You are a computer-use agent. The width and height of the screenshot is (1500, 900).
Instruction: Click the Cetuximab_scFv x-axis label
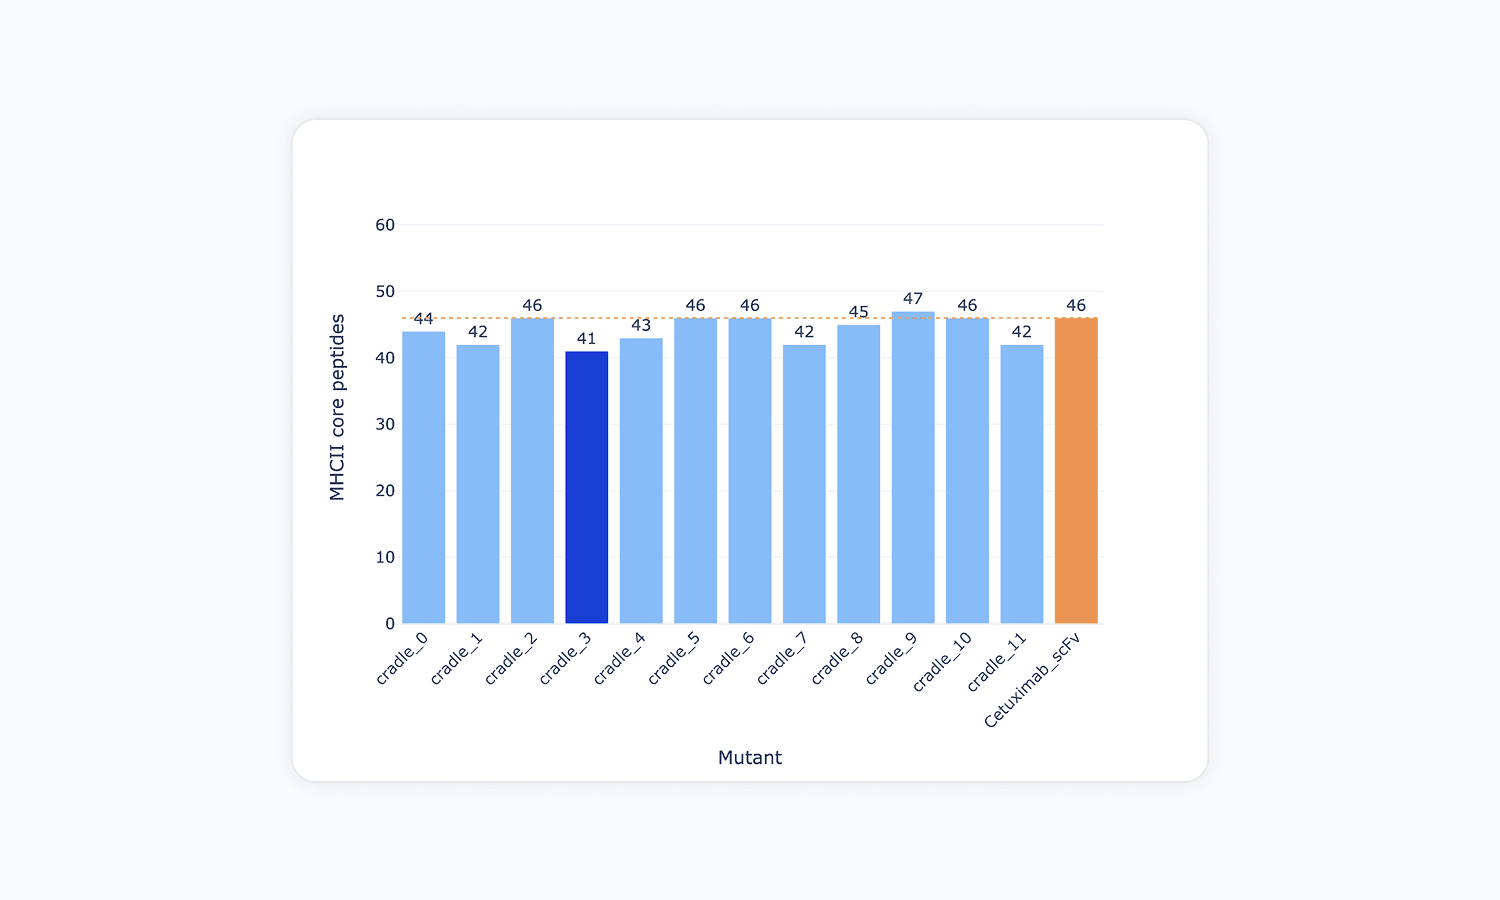point(1033,681)
